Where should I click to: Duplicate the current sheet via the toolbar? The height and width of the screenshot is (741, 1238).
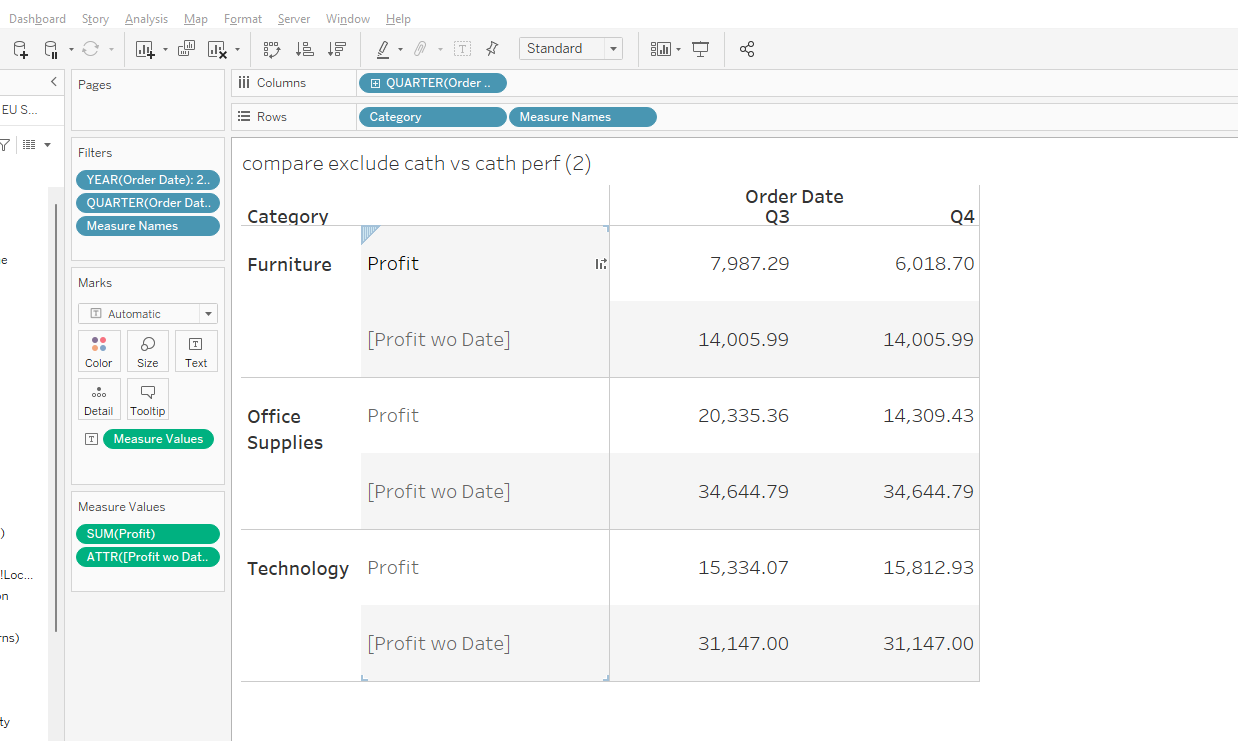[x=187, y=48]
